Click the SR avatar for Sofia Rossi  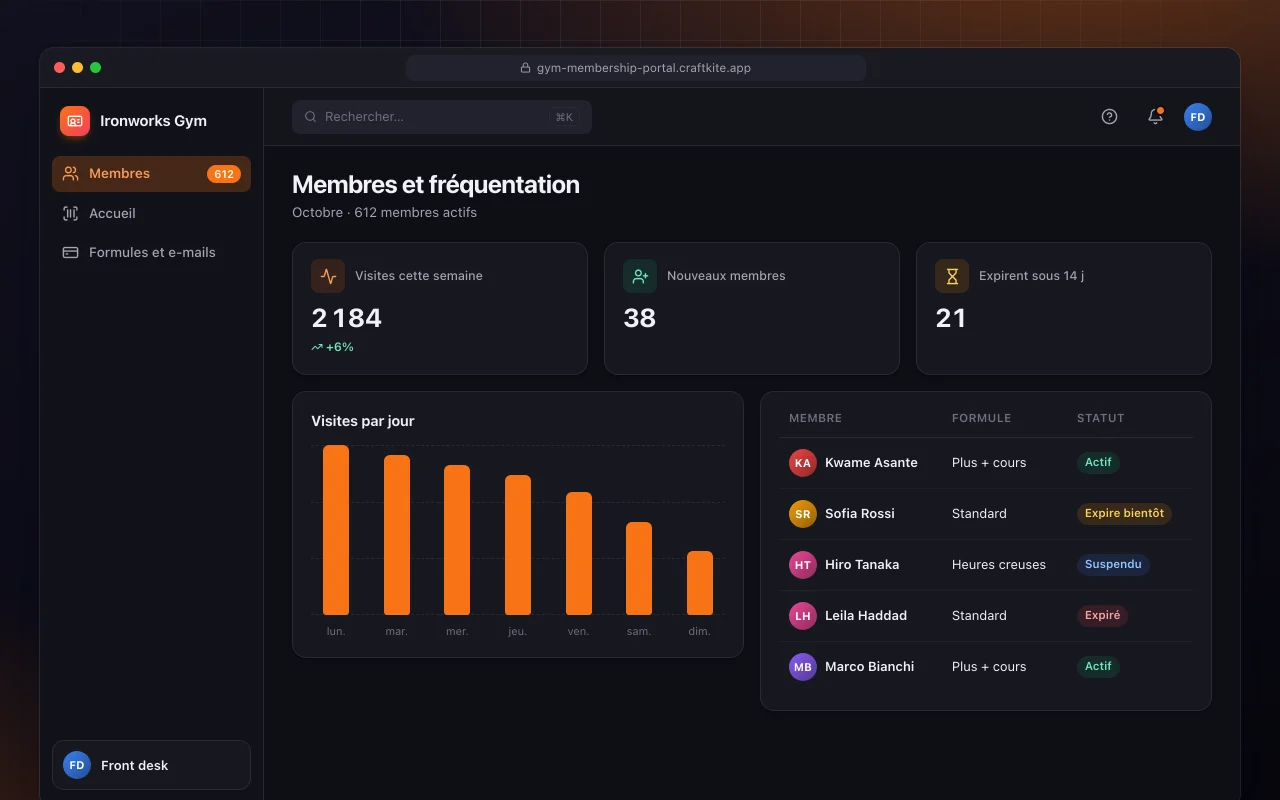click(803, 514)
